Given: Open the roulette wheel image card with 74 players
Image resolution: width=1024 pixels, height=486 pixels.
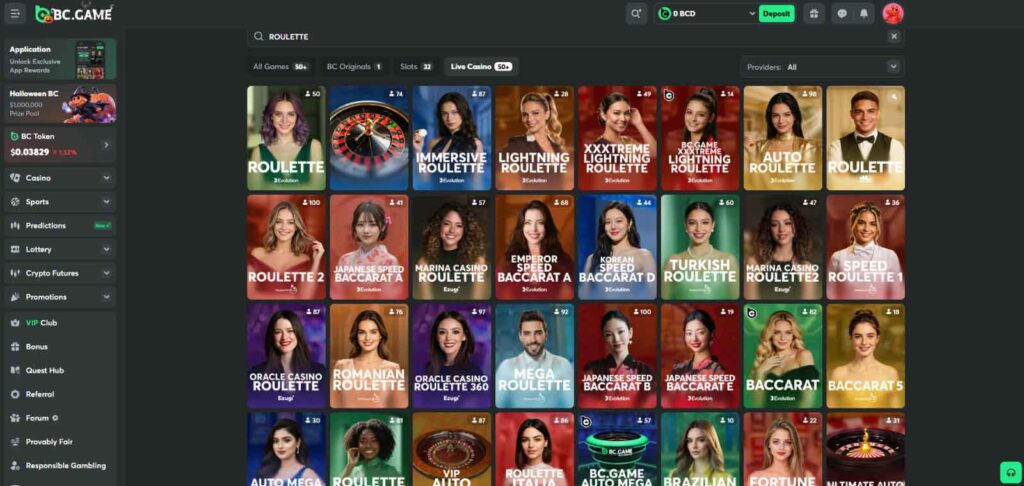Looking at the screenshot, I should [369, 138].
